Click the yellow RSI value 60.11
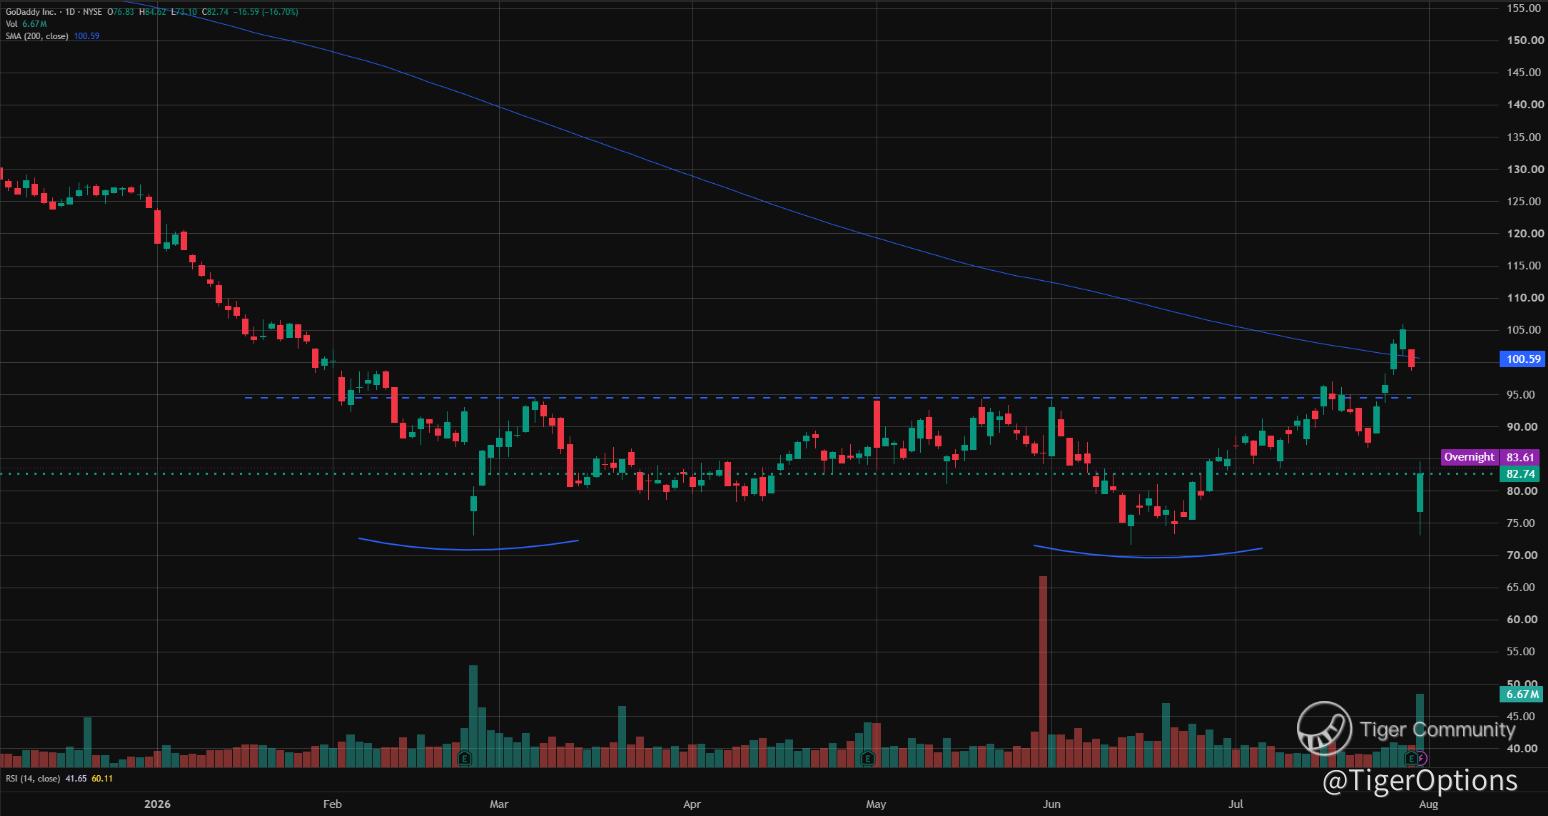The width and height of the screenshot is (1548, 816). point(101,778)
